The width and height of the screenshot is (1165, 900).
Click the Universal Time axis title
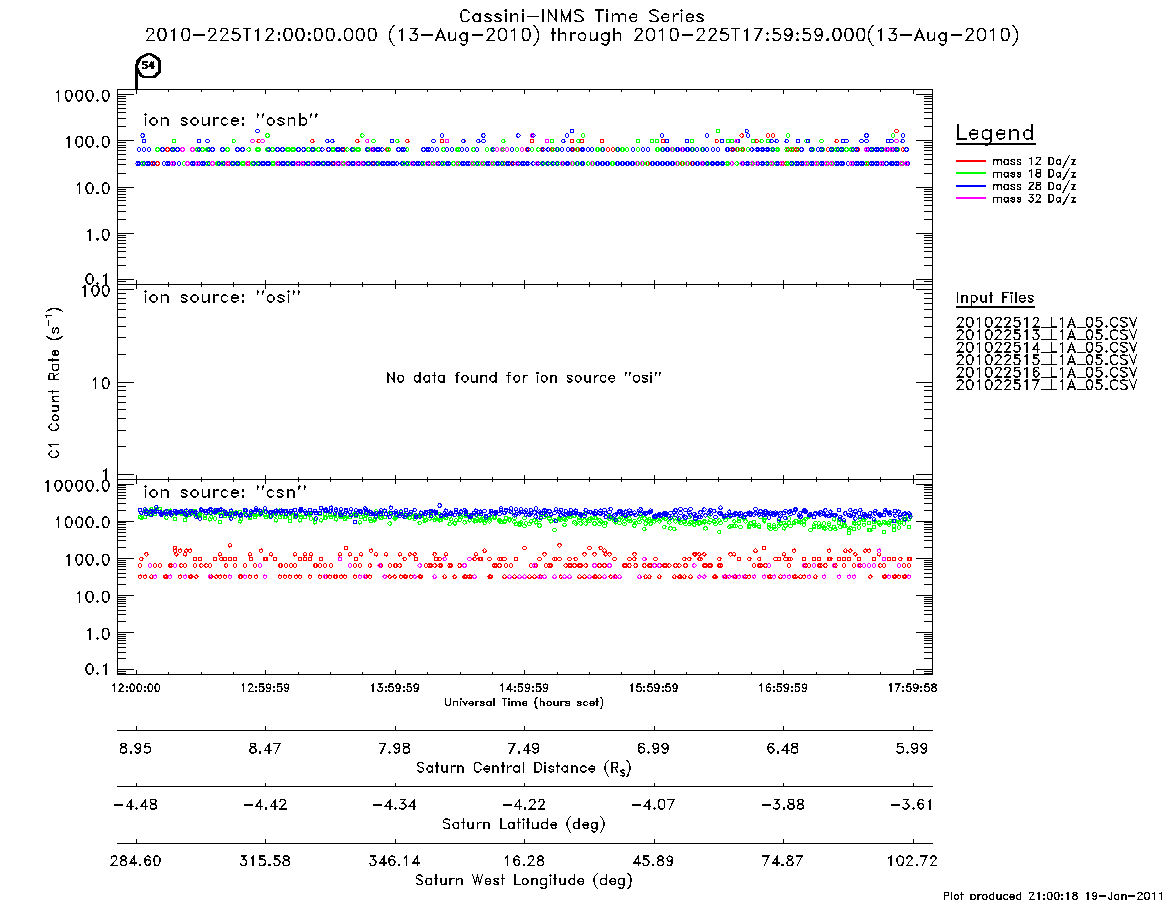524,702
